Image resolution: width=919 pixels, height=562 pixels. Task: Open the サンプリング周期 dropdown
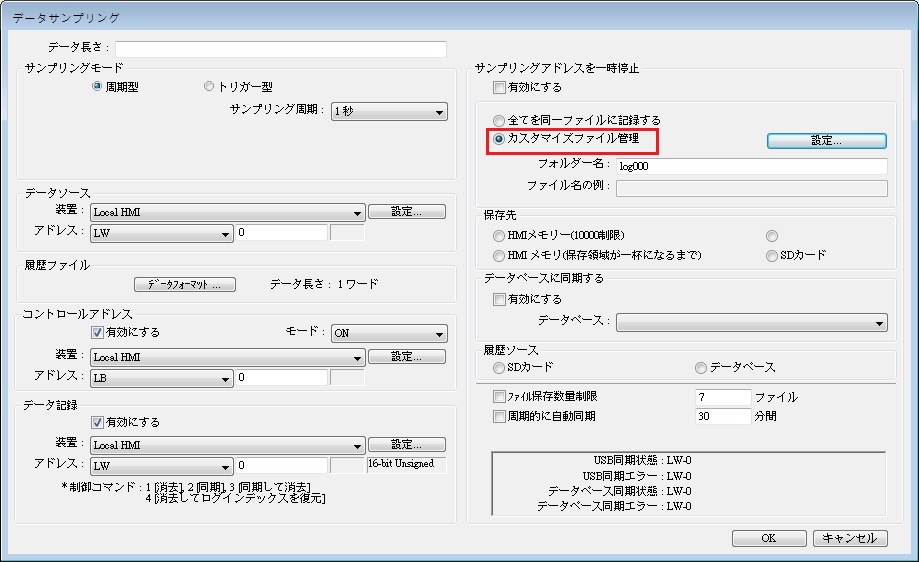(388, 112)
